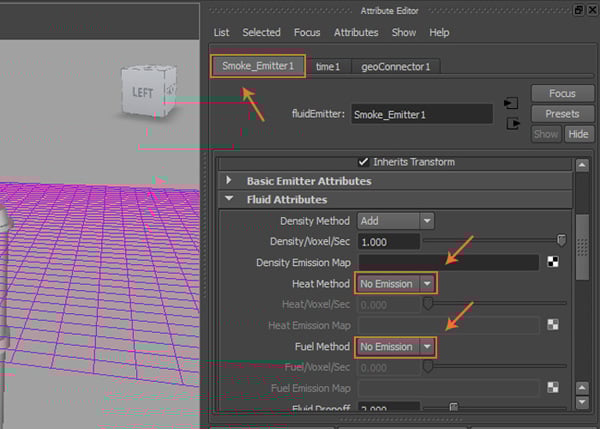Open the Heat Method dropdown
This screenshot has height=429, width=600.
(396, 283)
